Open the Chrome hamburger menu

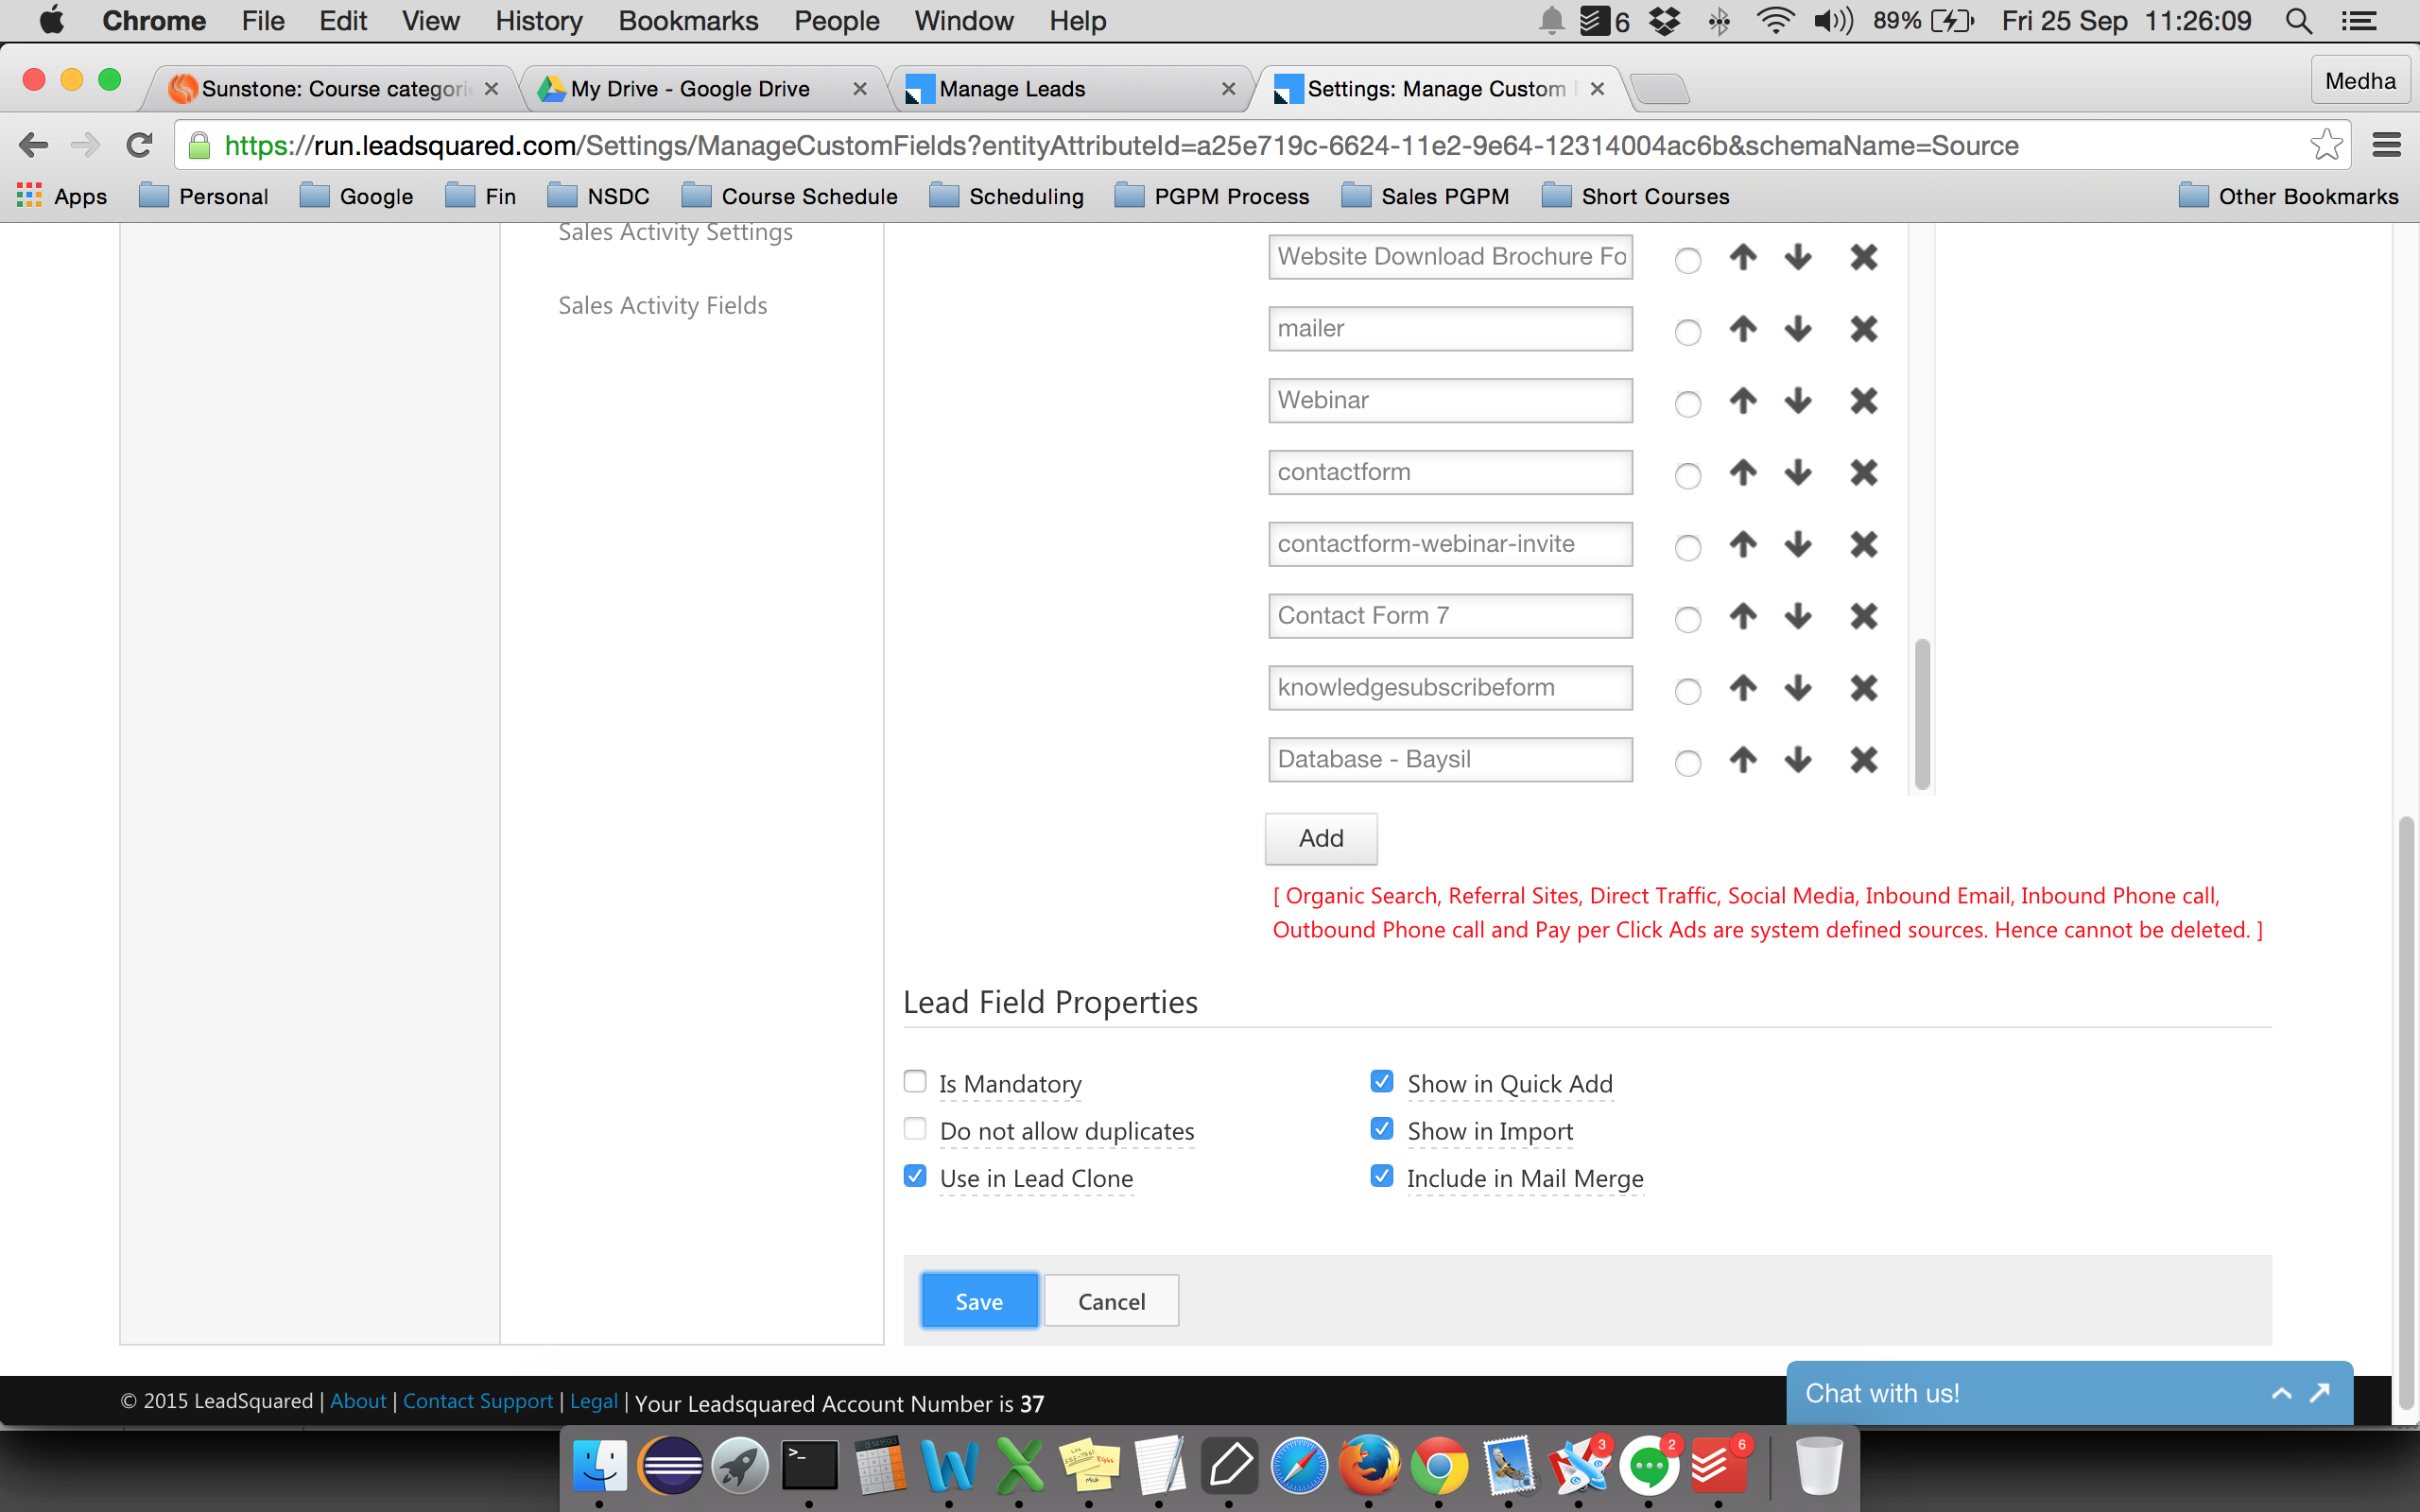point(2386,146)
